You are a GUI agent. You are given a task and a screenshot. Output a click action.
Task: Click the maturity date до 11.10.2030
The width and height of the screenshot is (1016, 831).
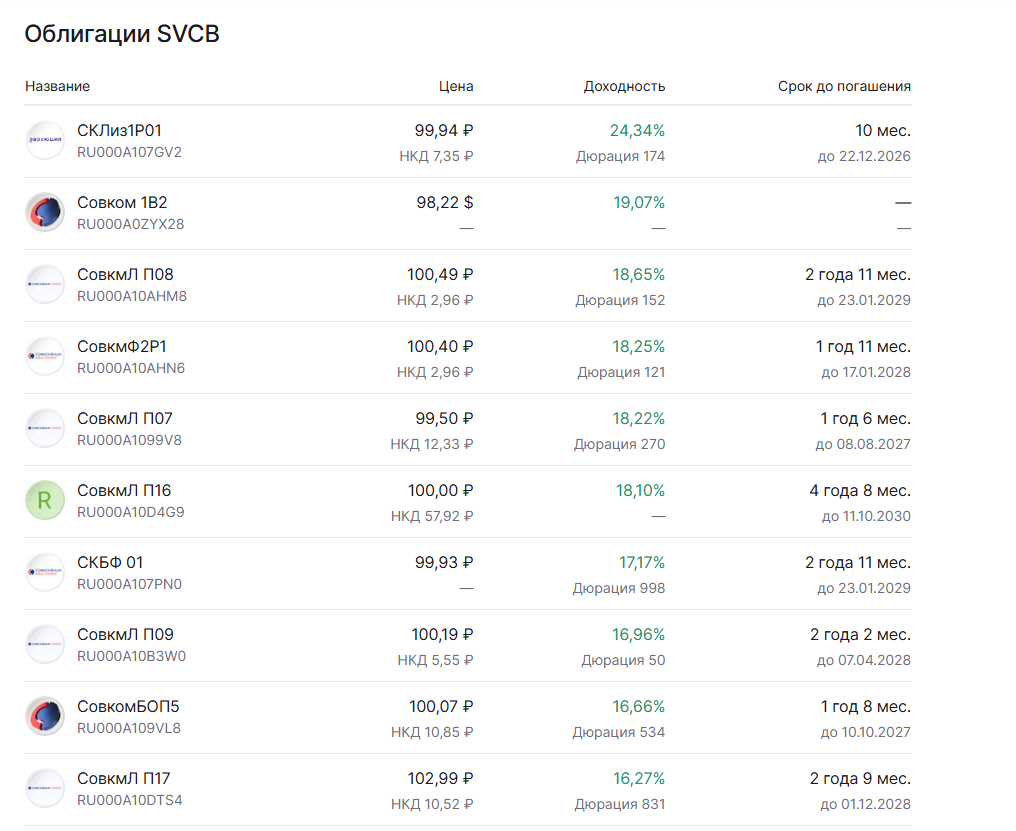(x=866, y=516)
